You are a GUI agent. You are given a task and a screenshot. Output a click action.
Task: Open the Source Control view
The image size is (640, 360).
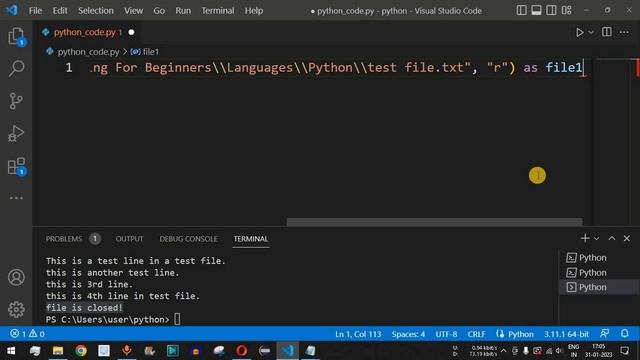(16, 101)
